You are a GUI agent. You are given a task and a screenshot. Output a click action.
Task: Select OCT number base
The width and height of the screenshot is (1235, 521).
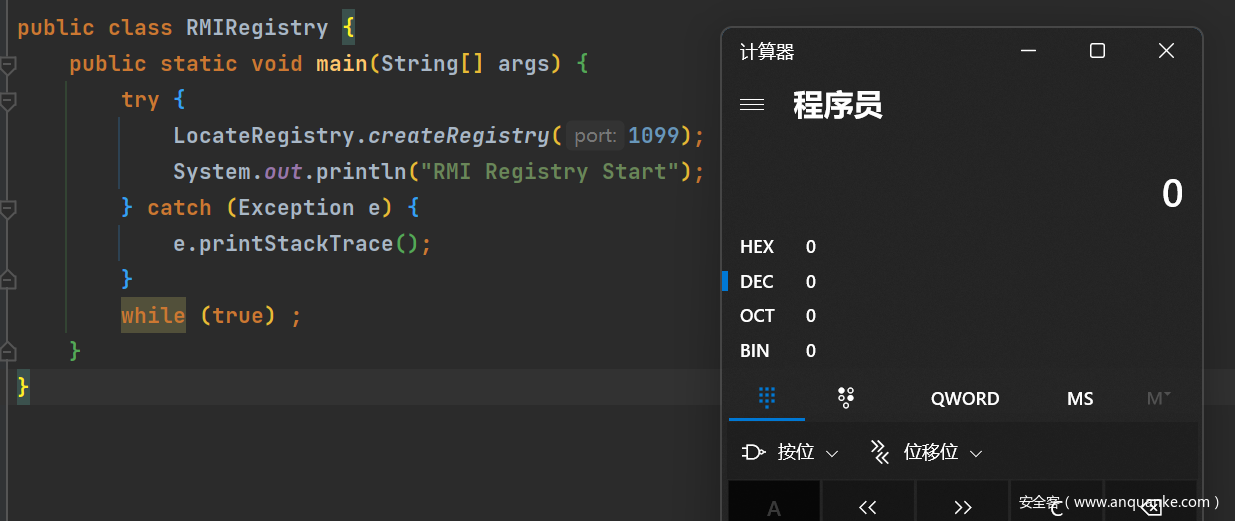point(757,316)
